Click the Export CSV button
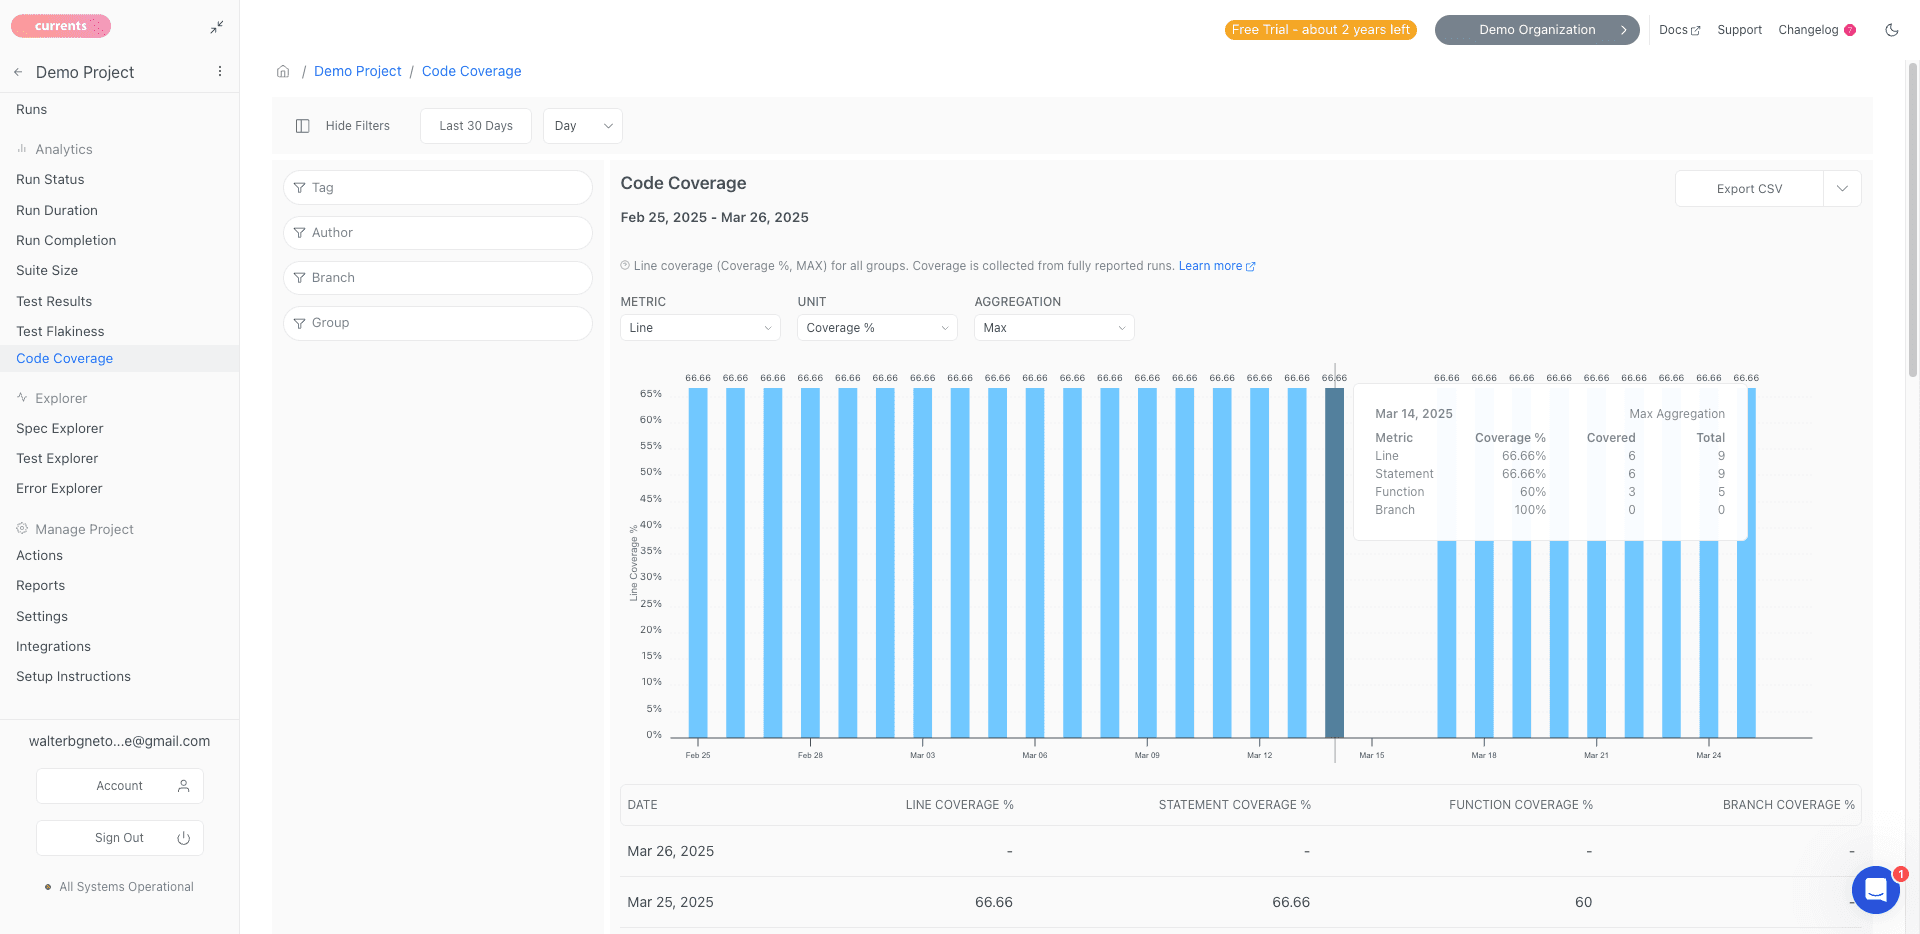The height and width of the screenshot is (934, 1920). [1749, 189]
